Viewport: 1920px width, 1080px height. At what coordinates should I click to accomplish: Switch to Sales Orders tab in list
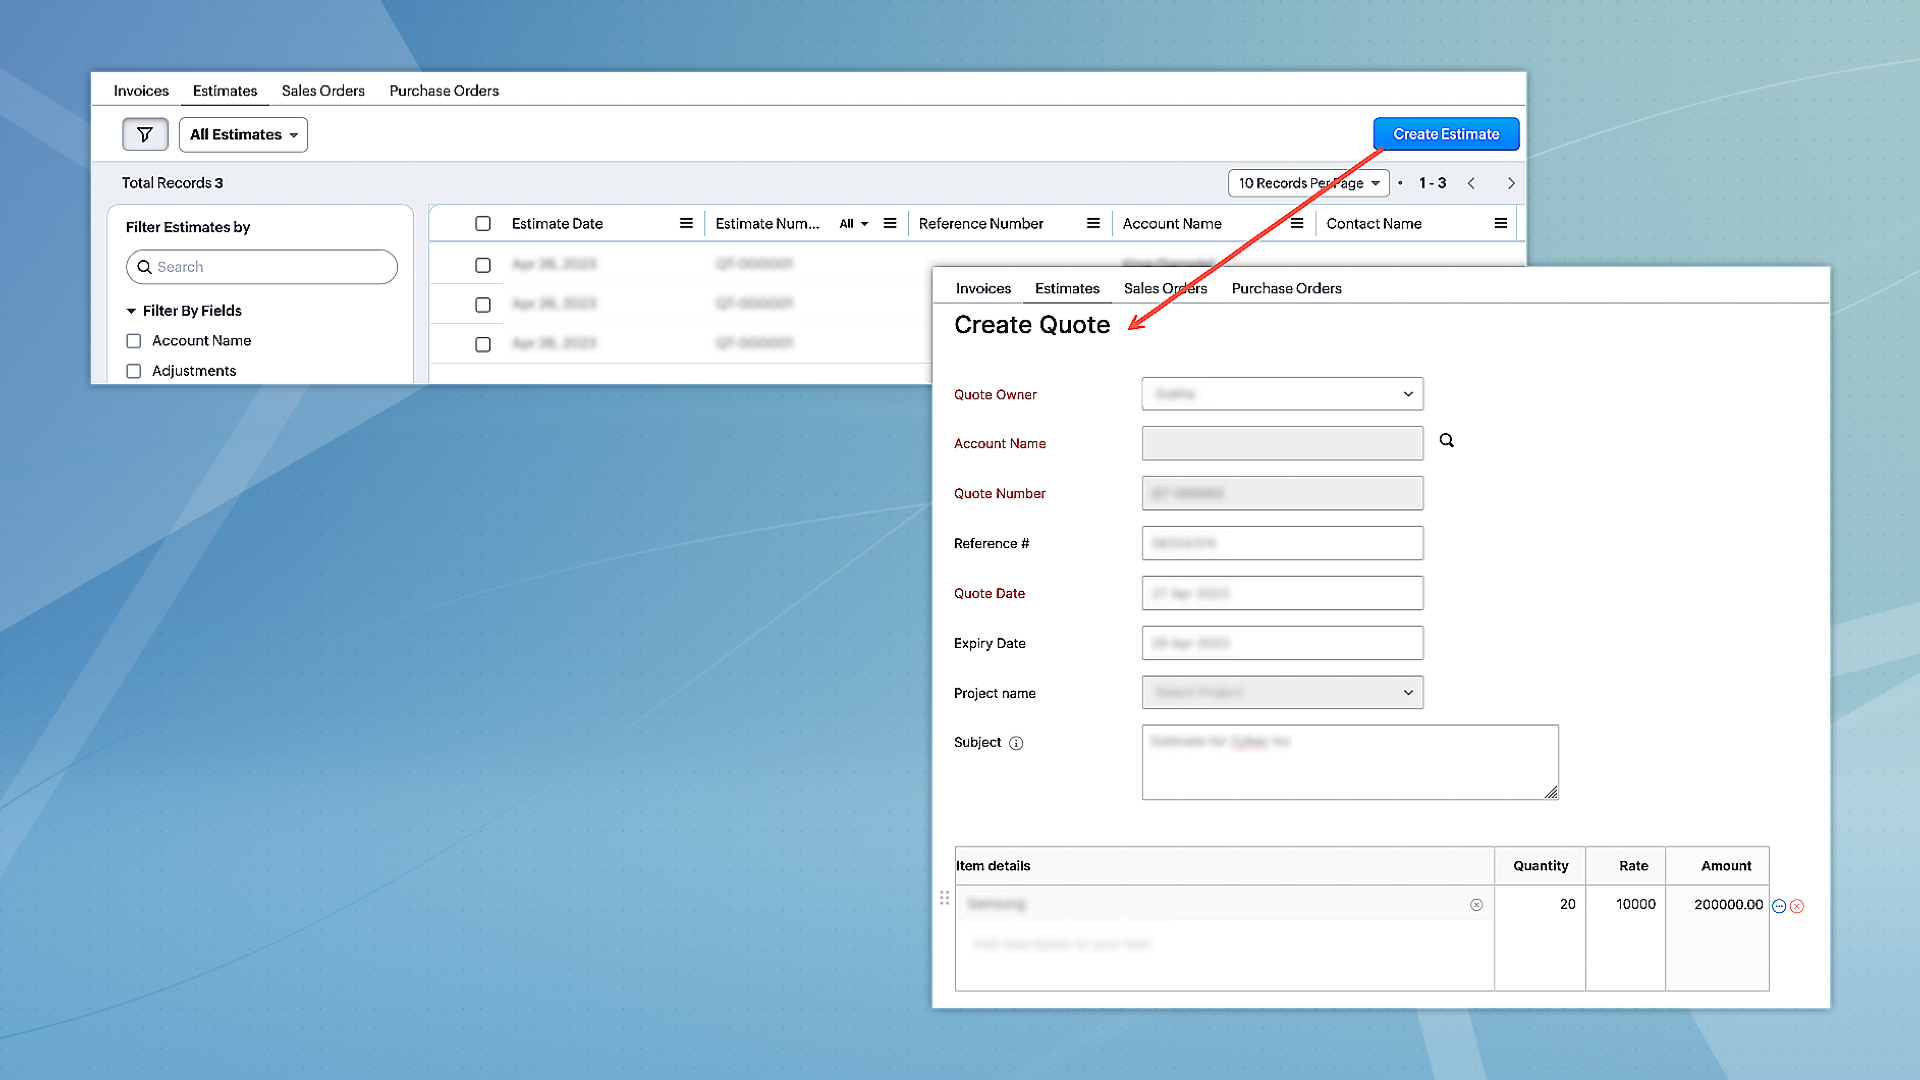pos(323,90)
